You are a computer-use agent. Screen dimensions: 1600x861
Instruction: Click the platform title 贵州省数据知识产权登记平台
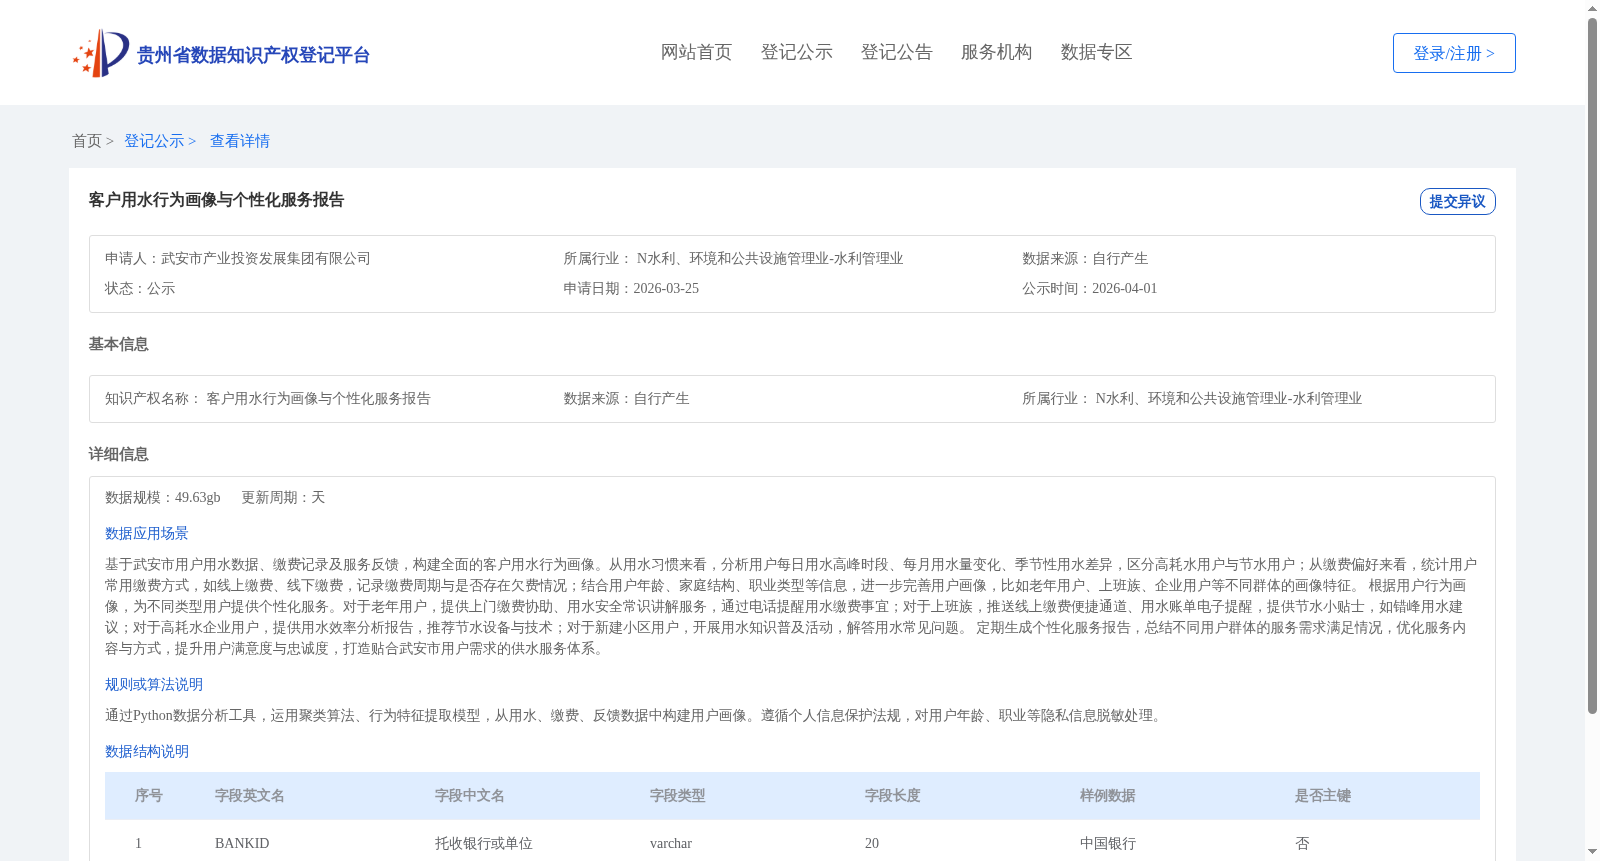(x=253, y=55)
